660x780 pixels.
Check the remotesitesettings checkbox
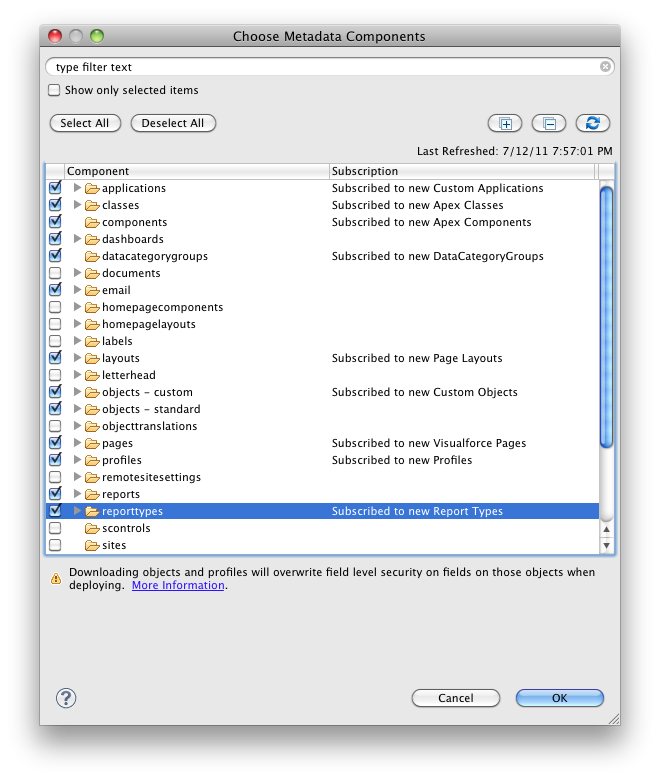(x=55, y=477)
